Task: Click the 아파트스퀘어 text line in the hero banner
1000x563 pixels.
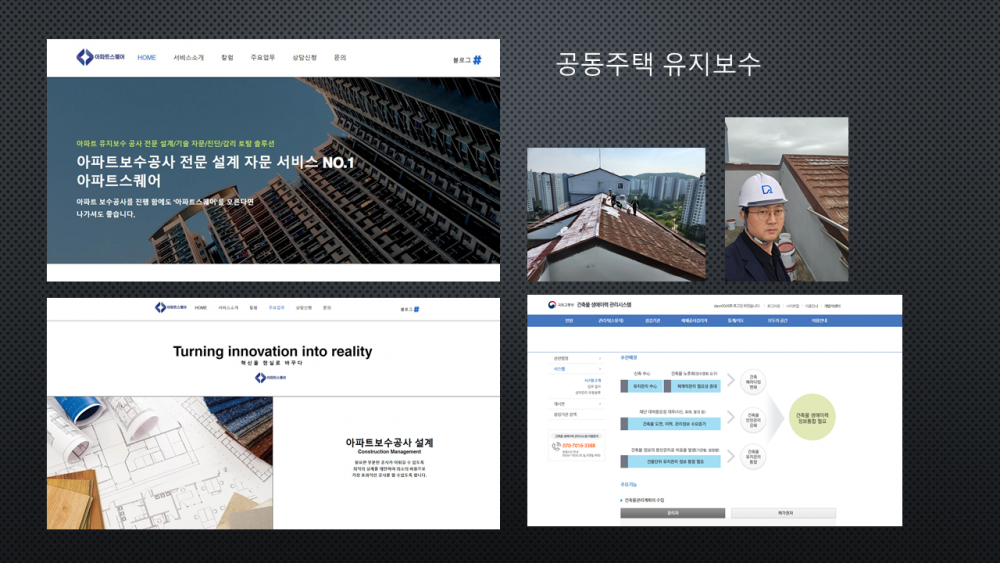Action: pos(119,180)
